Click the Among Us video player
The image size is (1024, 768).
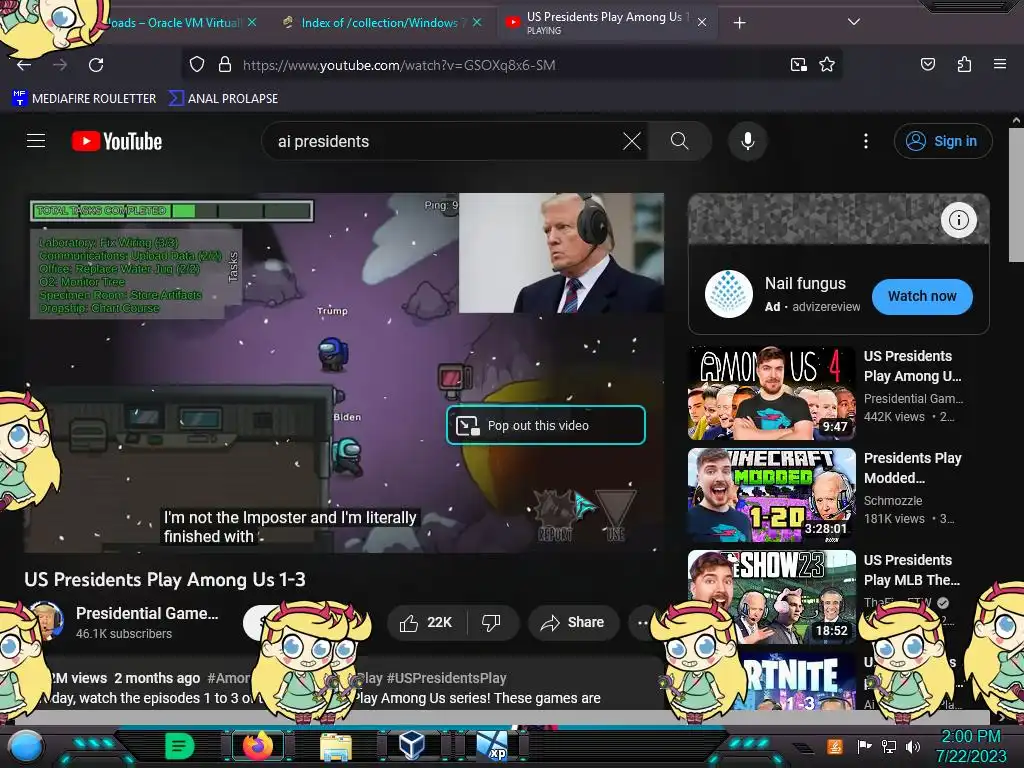[x=345, y=372]
